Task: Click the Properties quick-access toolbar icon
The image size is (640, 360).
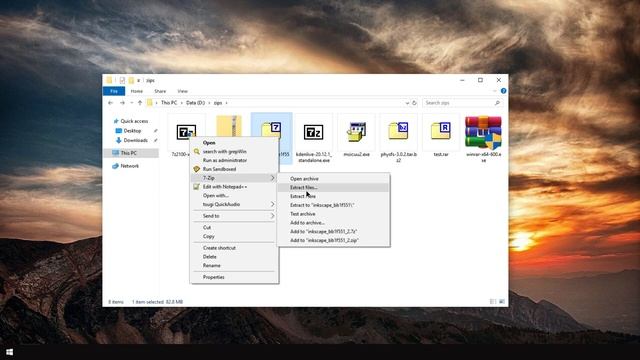Action: tap(122, 80)
